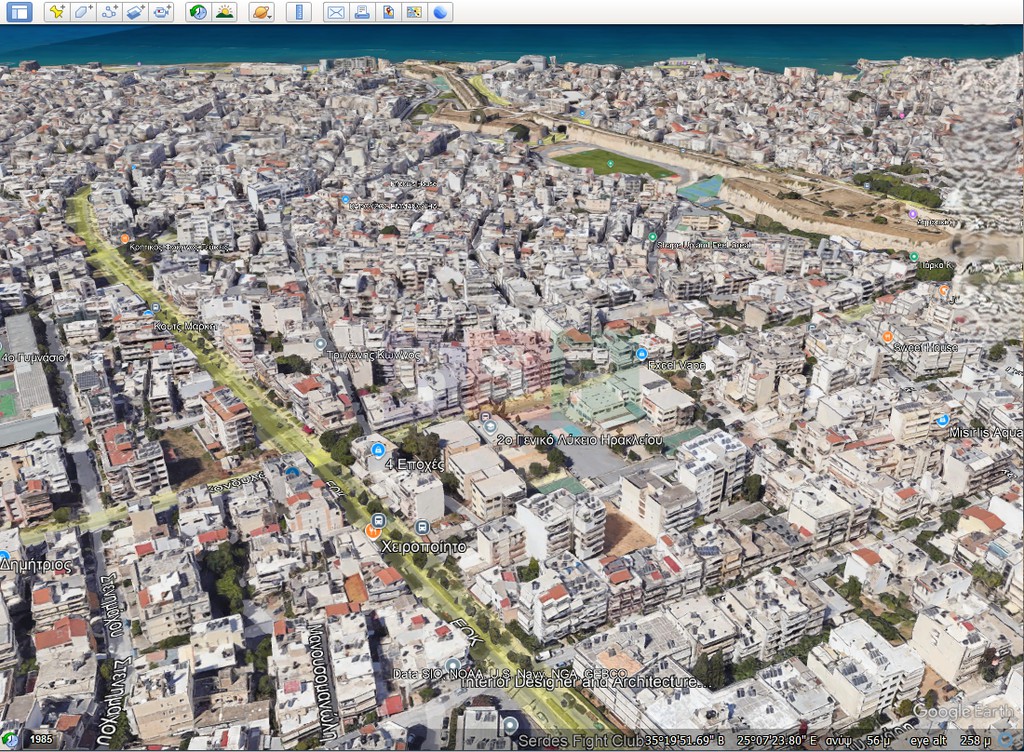Select the Add Polygon tool

pyautogui.click(x=83, y=12)
